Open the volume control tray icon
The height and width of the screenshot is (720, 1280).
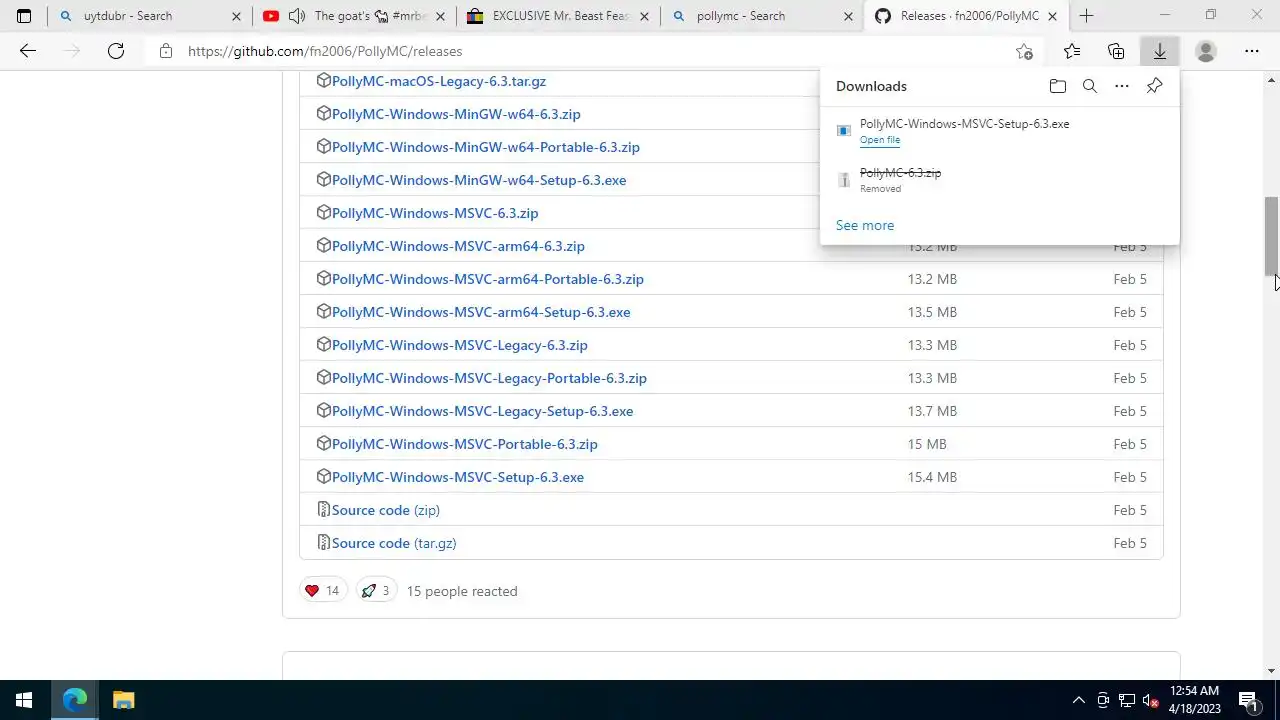pos(1150,701)
